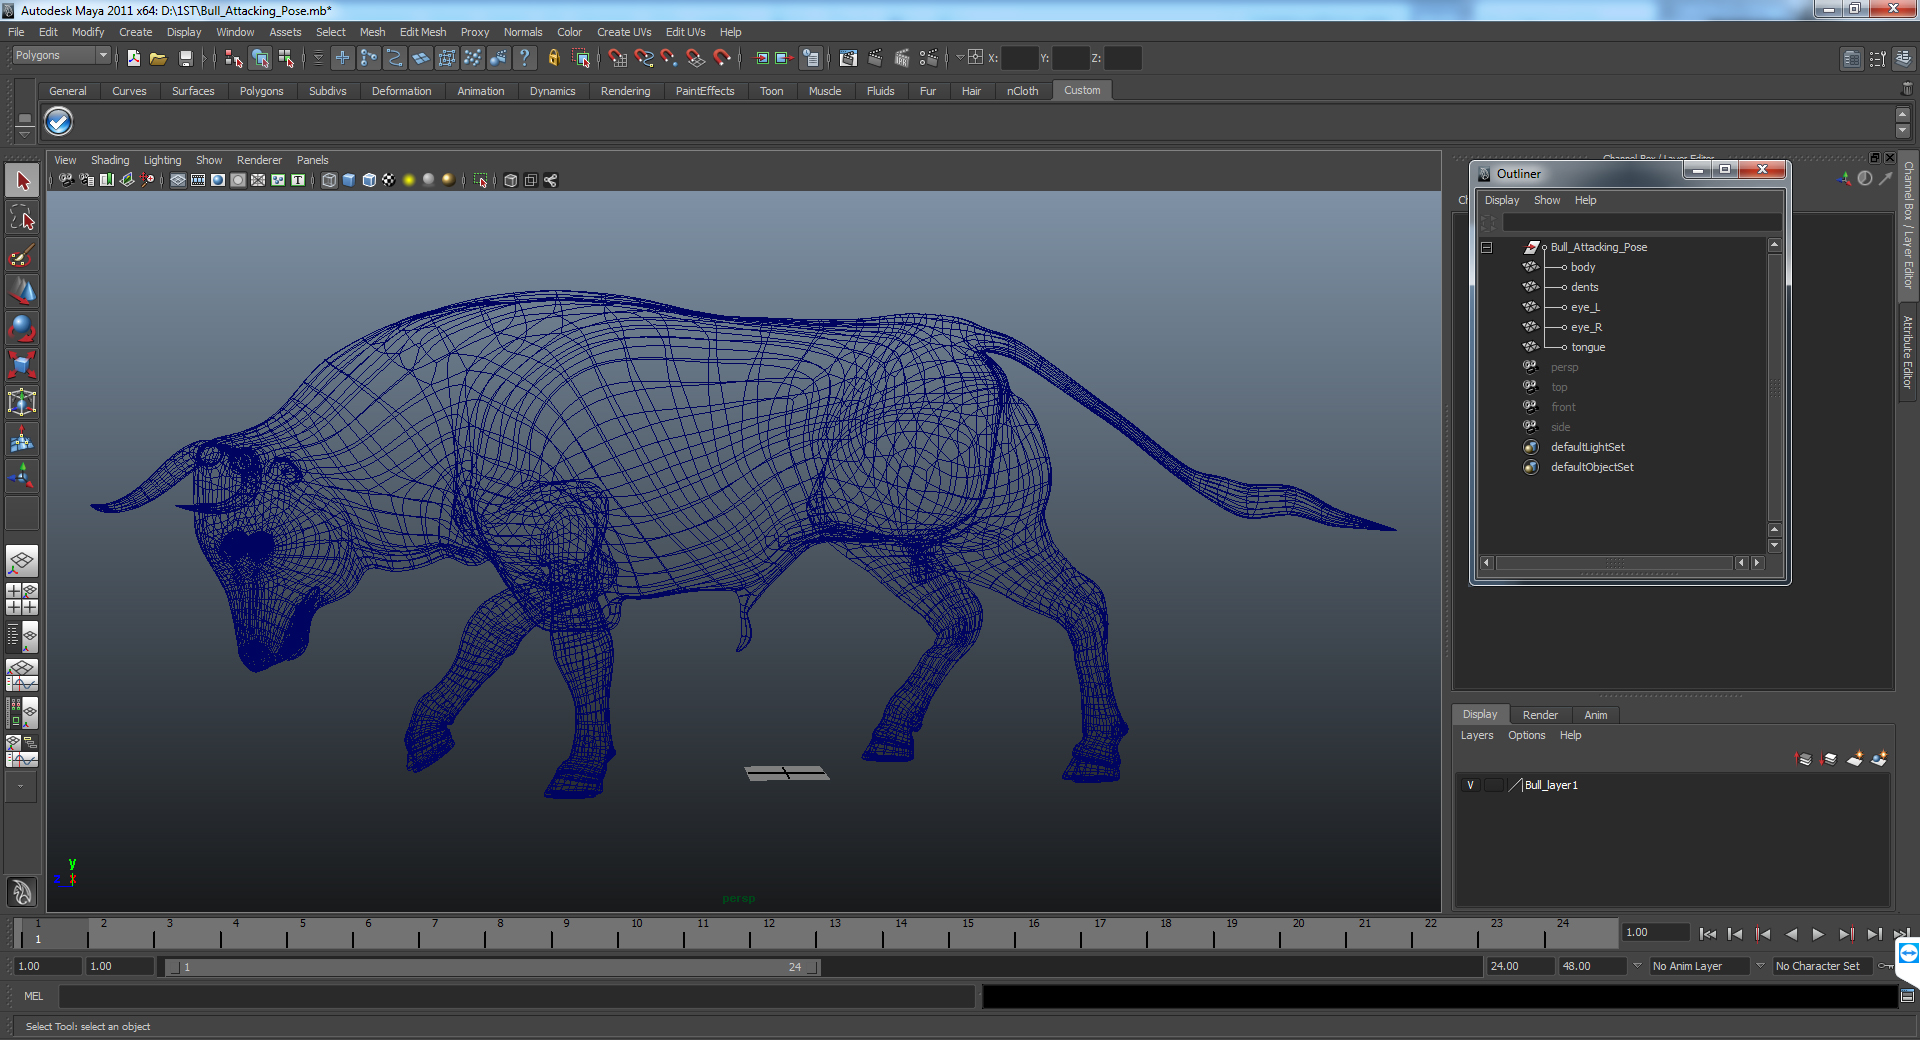This screenshot has height=1040, width=1920.
Task: Open input field mode dropdown before X
Action: [x=960, y=58]
